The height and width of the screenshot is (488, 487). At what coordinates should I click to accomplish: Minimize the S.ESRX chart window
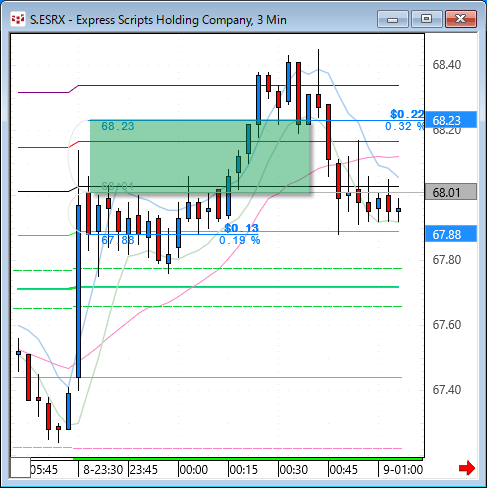[x=393, y=19]
